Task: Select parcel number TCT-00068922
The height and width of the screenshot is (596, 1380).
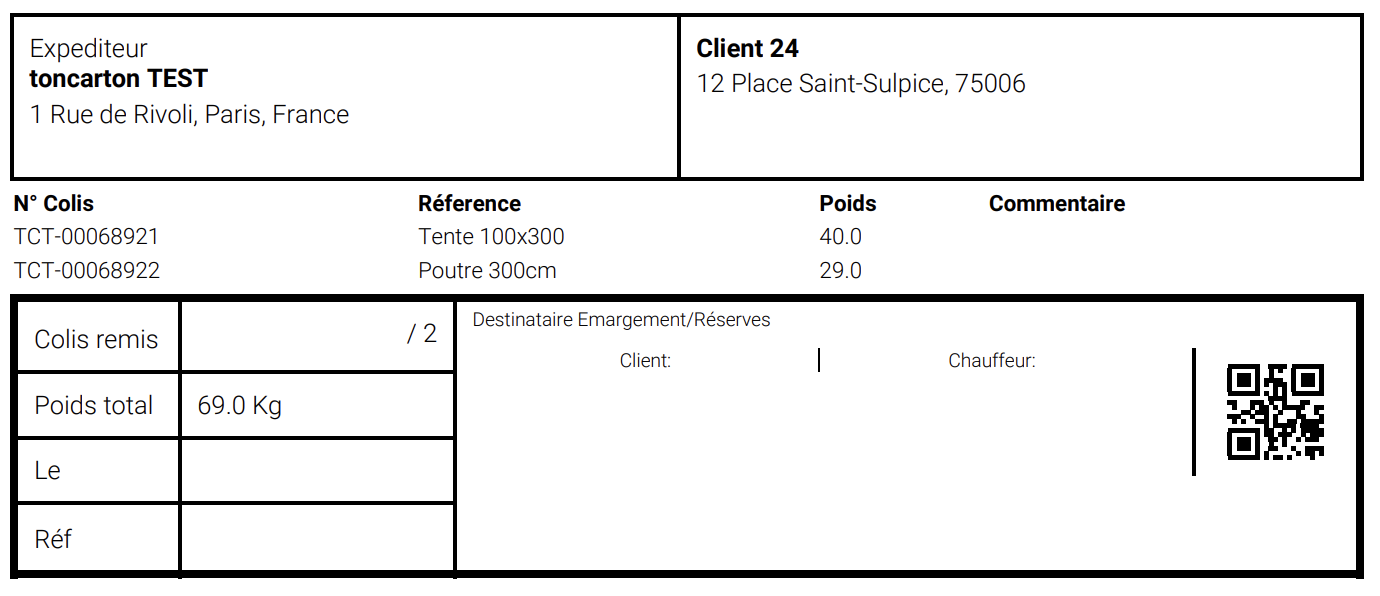Action: (86, 270)
